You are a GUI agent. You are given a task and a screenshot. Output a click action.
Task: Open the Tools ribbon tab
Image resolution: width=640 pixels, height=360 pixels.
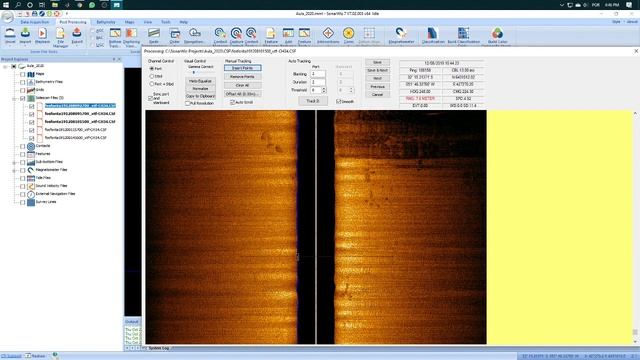pyautogui.click(x=166, y=22)
